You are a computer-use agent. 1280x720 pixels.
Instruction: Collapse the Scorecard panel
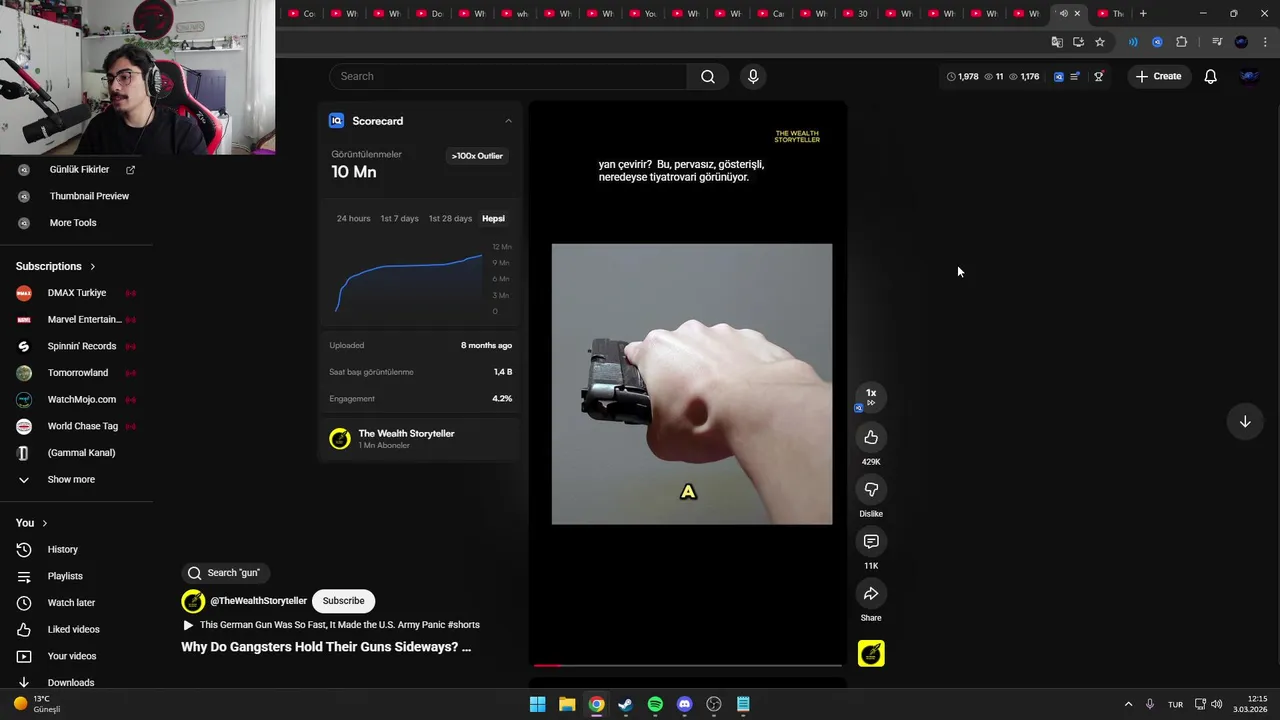coord(508,121)
